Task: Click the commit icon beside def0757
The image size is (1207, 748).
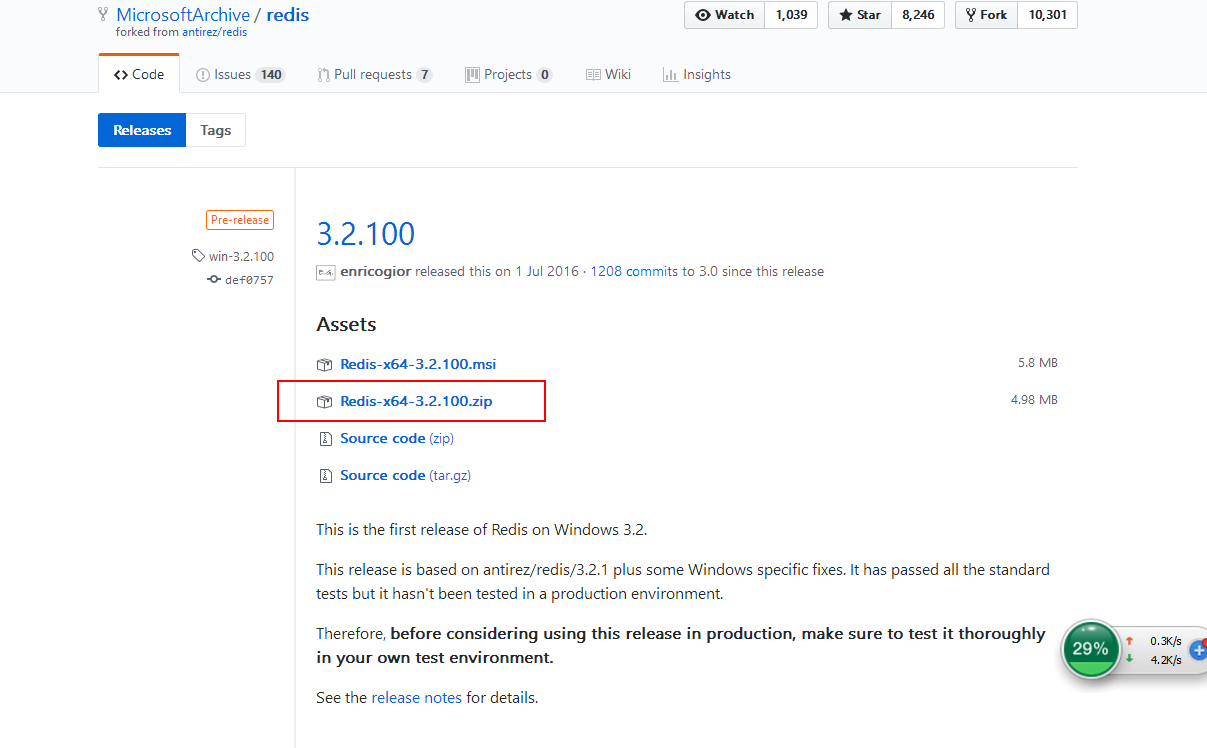Action: [x=213, y=280]
